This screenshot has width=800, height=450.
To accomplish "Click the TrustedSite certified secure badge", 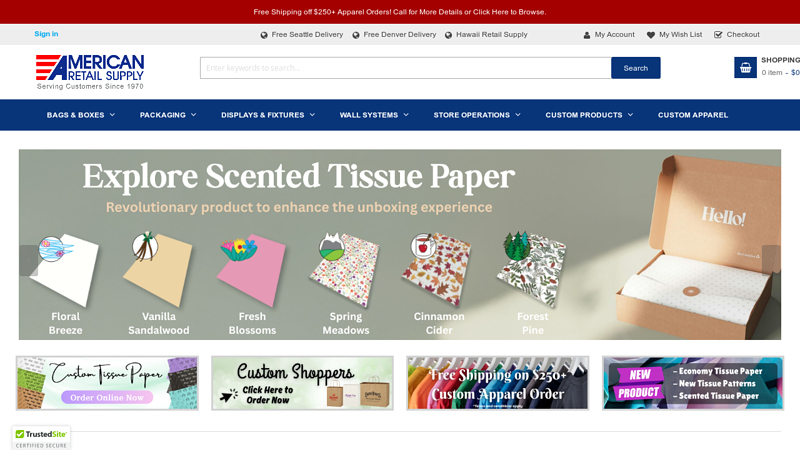I will [x=41, y=438].
